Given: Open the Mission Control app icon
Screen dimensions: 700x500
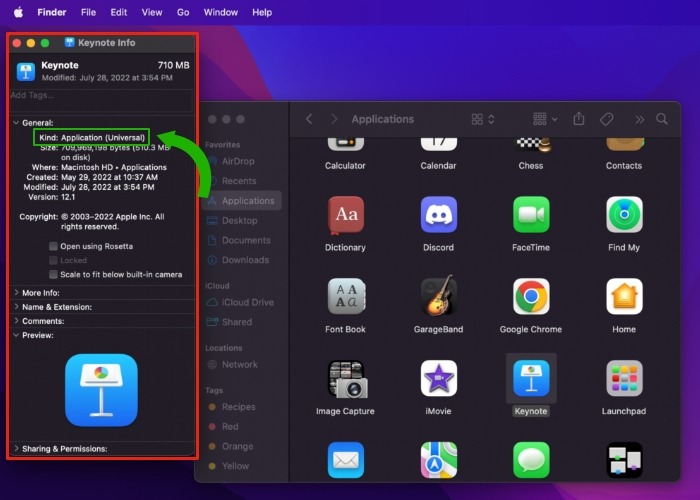Looking at the screenshot, I should tap(624, 460).
